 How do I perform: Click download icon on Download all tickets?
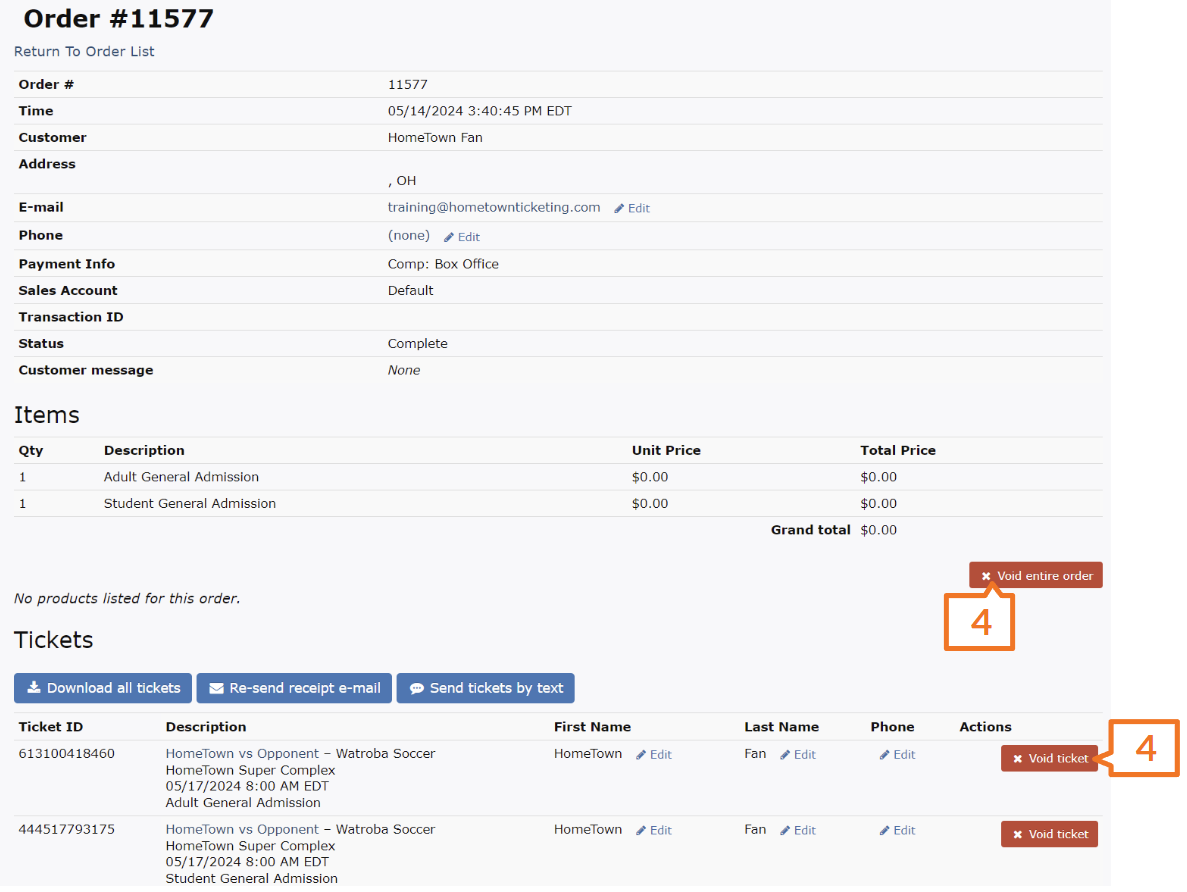click(34, 688)
